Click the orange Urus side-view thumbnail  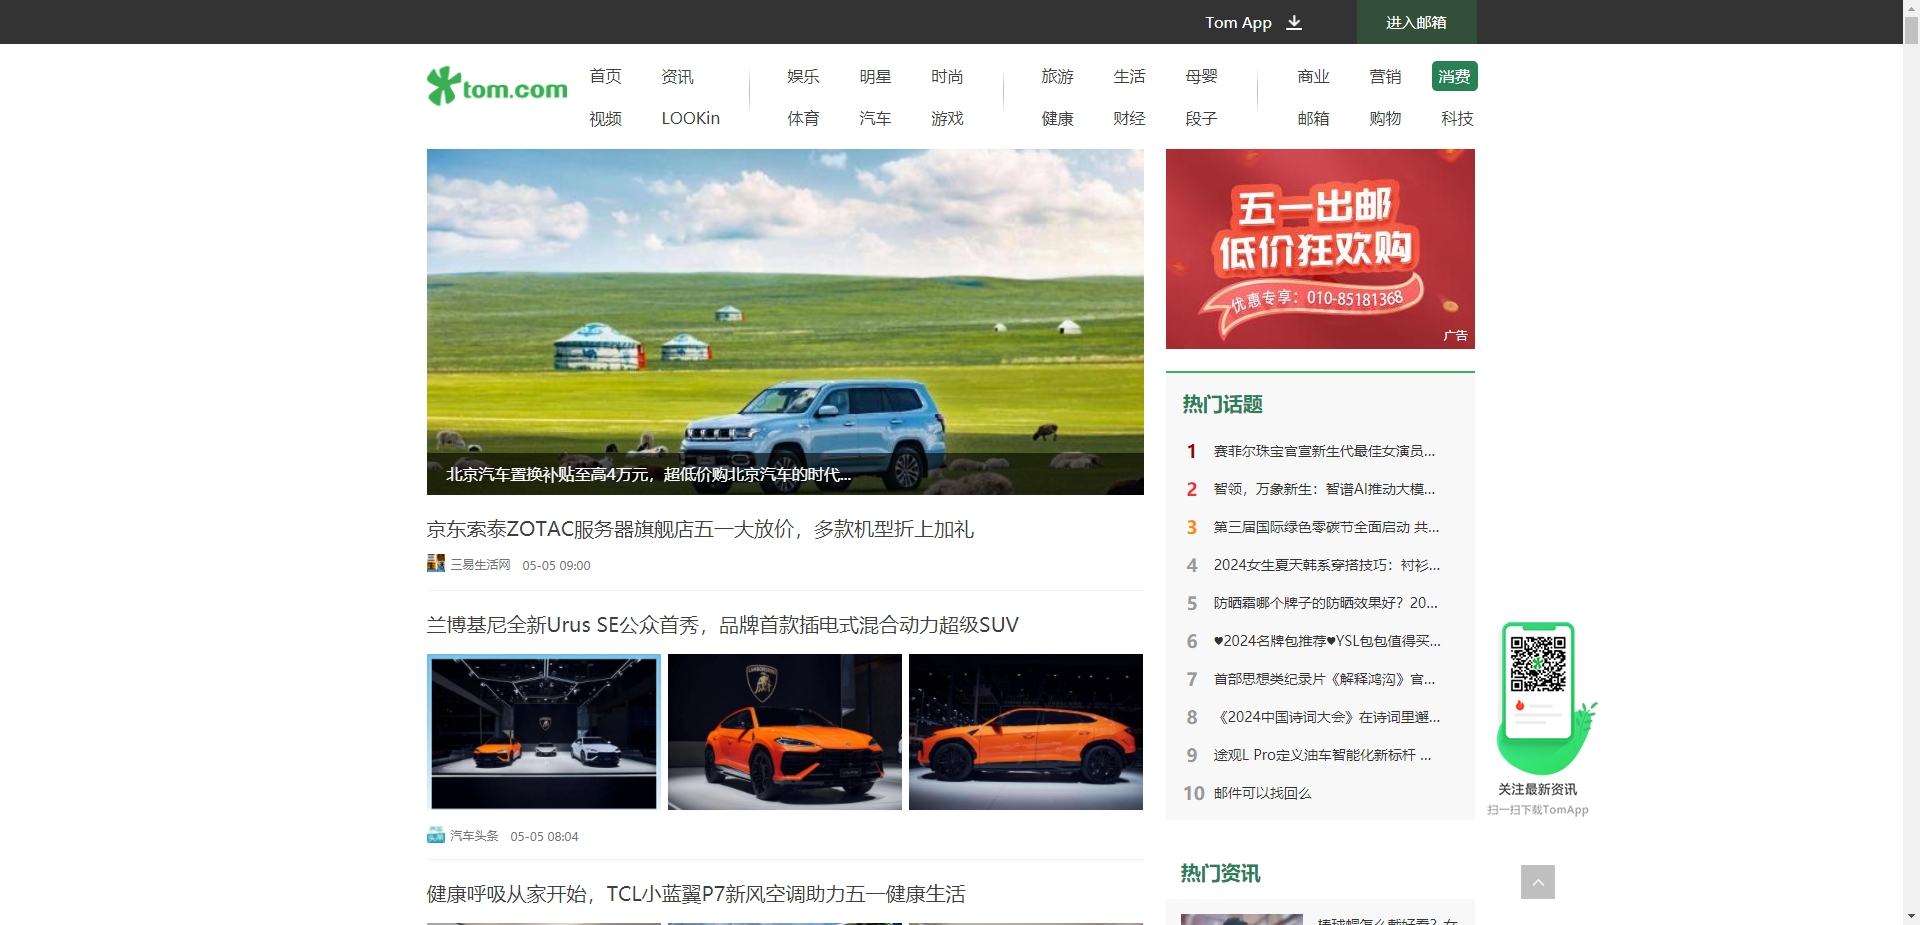(1026, 732)
